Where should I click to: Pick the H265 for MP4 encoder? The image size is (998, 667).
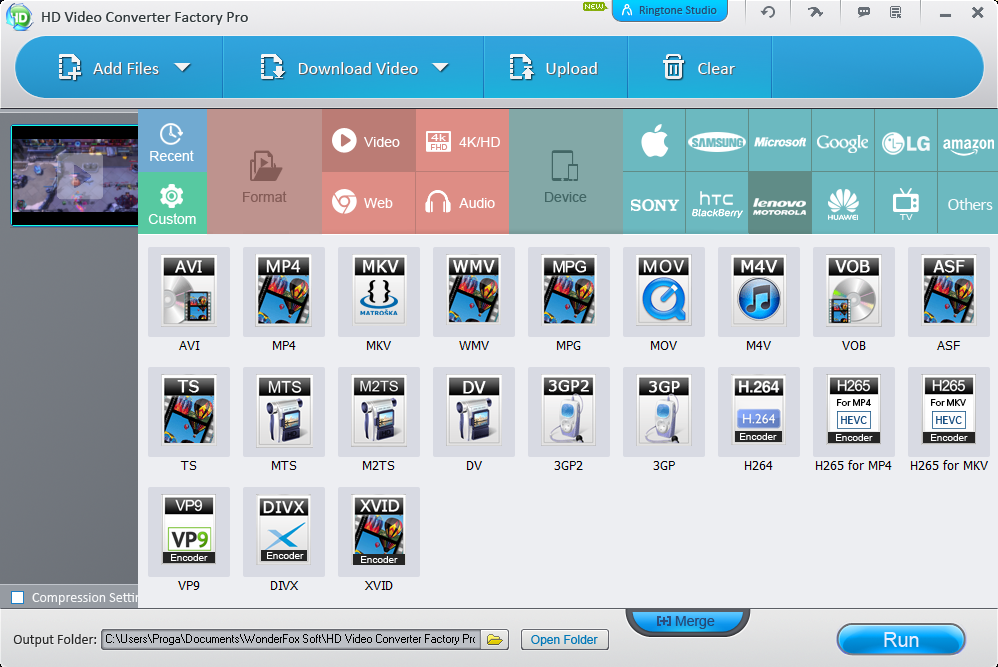point(853,411)
